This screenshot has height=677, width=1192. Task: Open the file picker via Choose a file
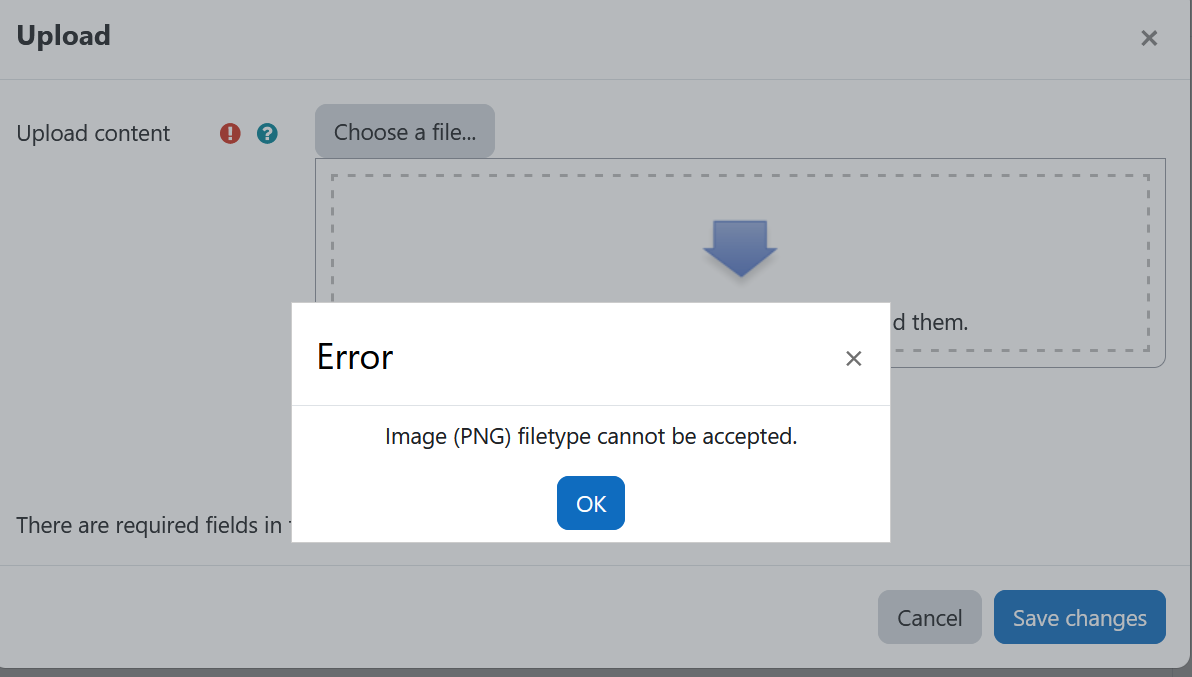click(x=405, y=131)
